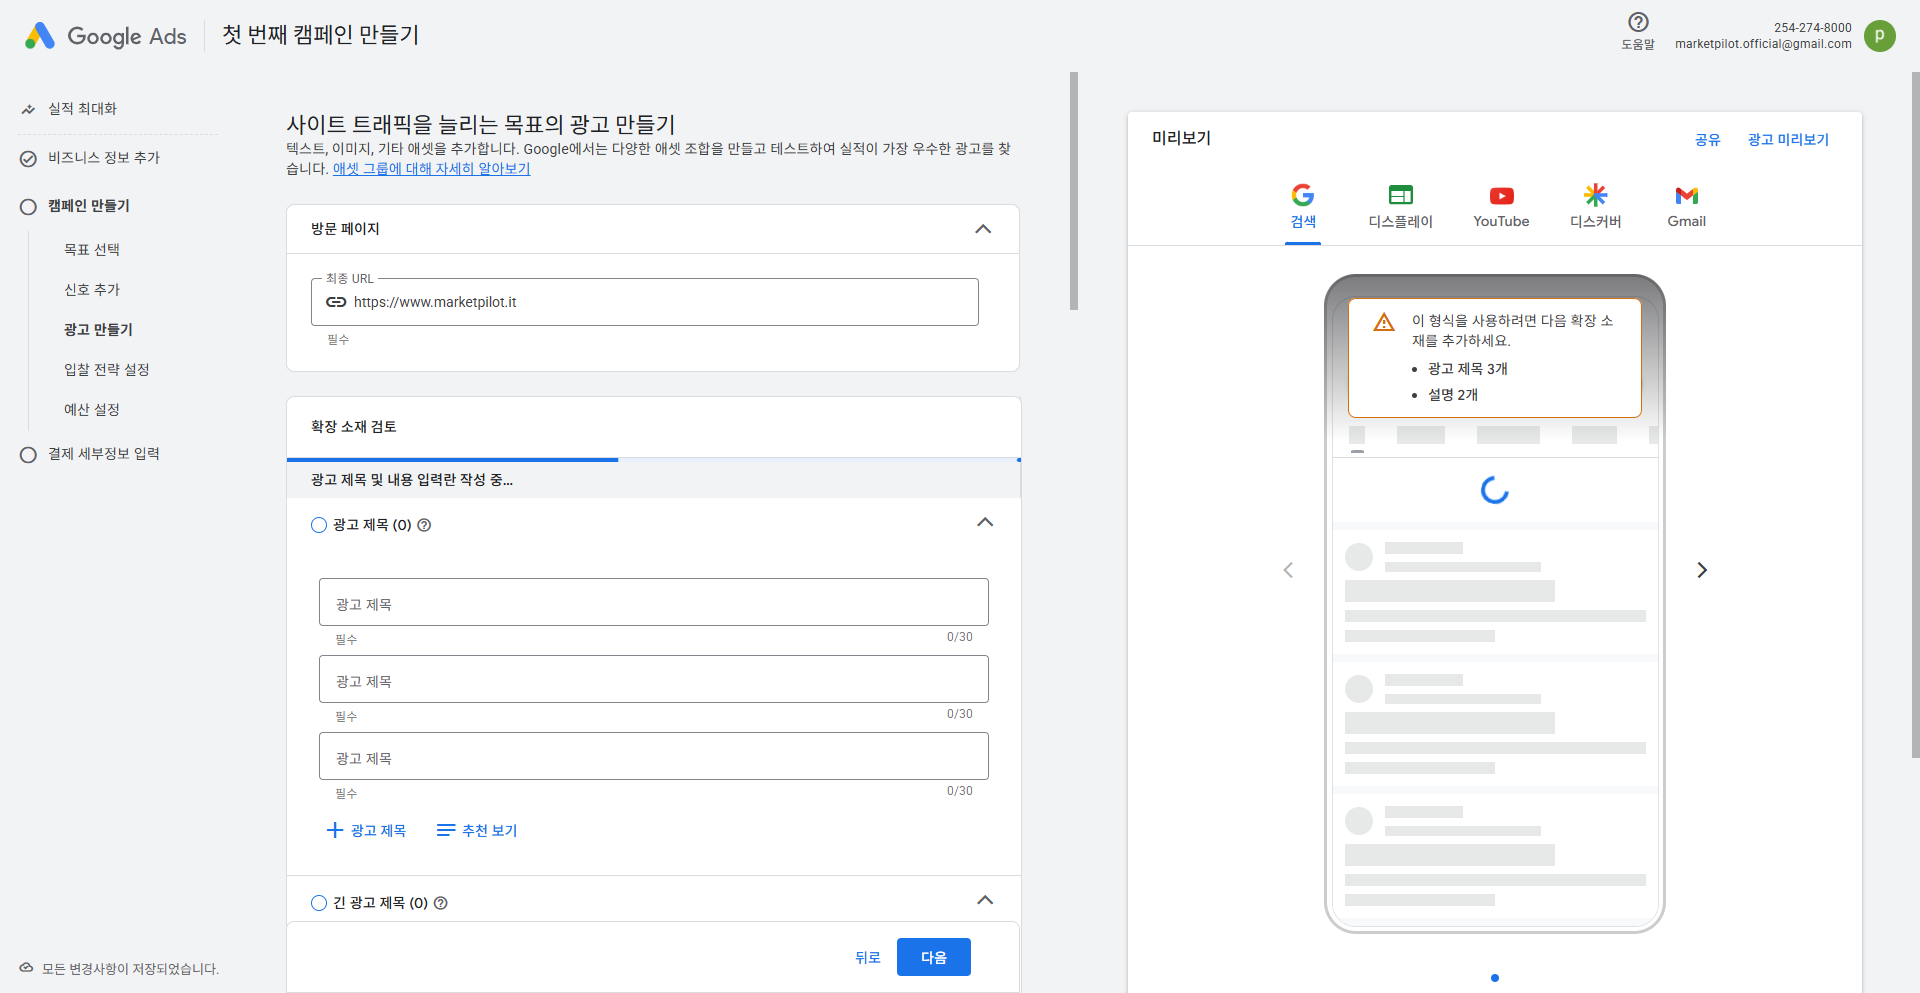This screenshot has width=1920, height=993.
Task: Click the 다음 button
Action: pos(934,957)
